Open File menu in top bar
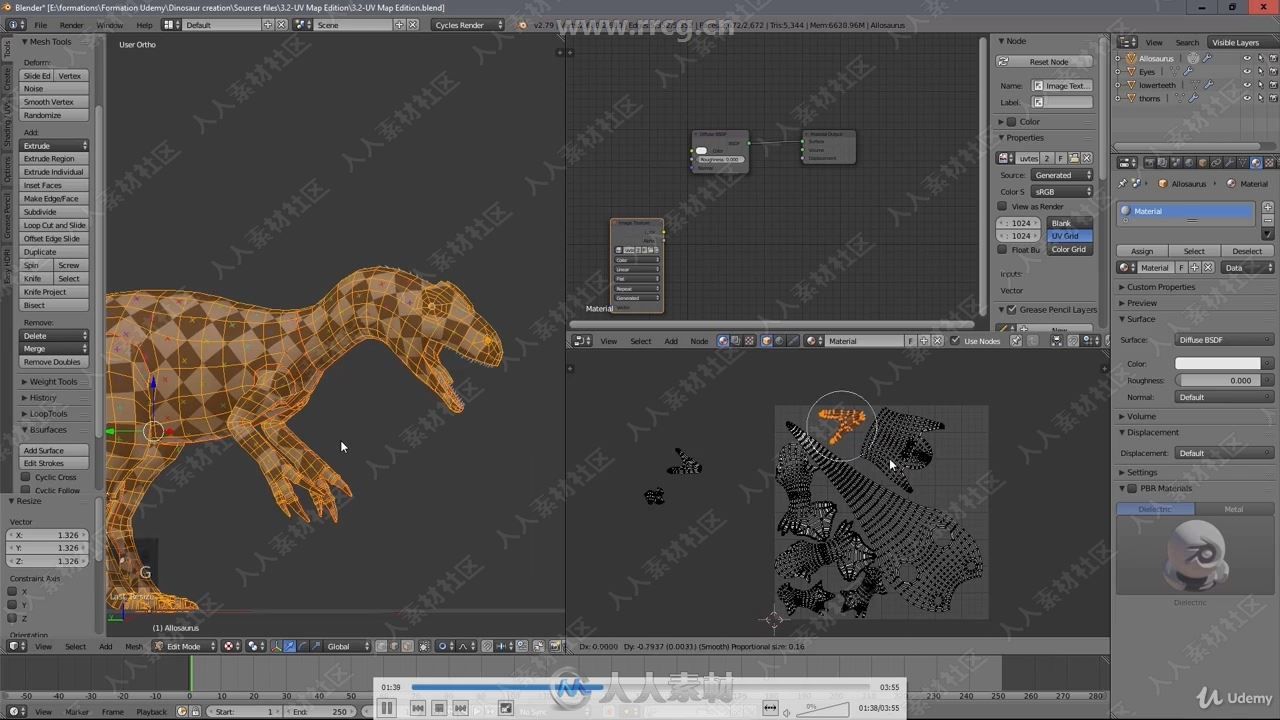Image resolution: width=1280 pixels, height=720 pixels. (41, 25)
